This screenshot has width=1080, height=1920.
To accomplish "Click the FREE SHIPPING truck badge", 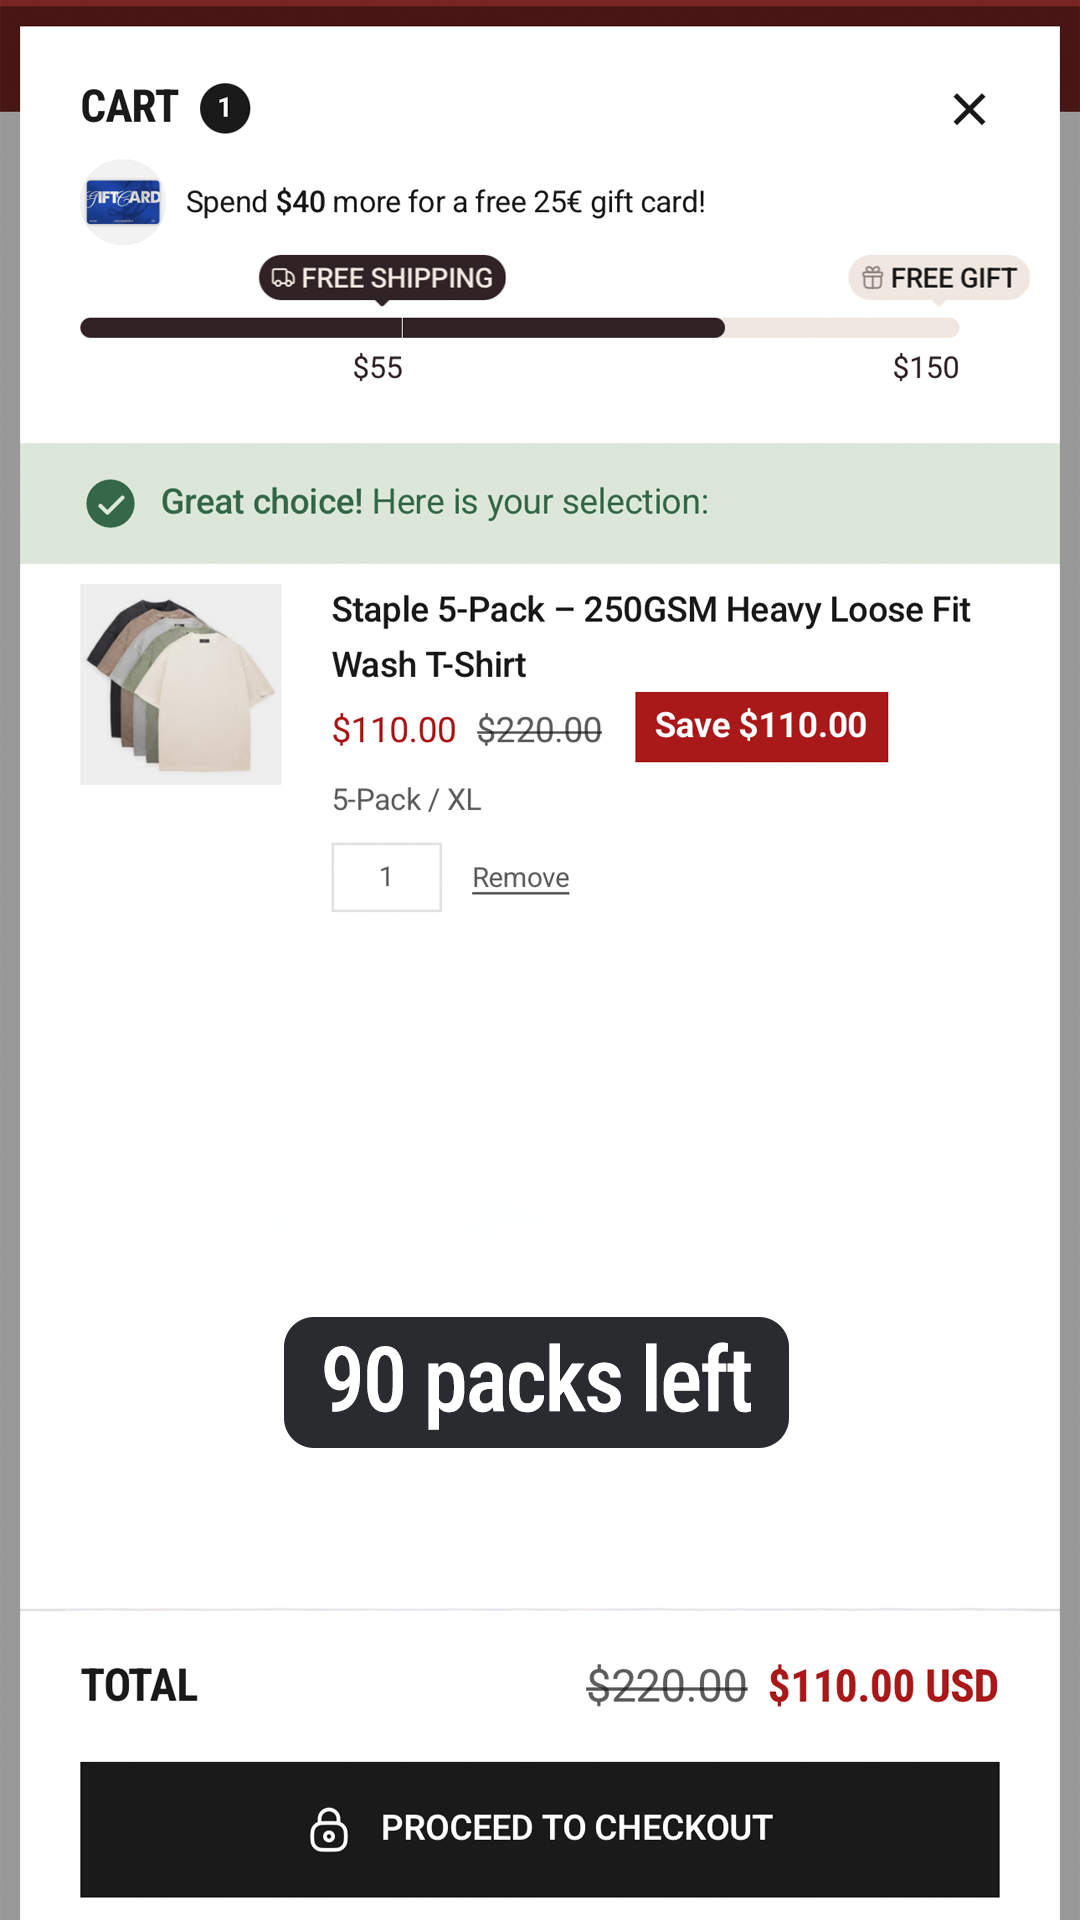I will [382, 278].
